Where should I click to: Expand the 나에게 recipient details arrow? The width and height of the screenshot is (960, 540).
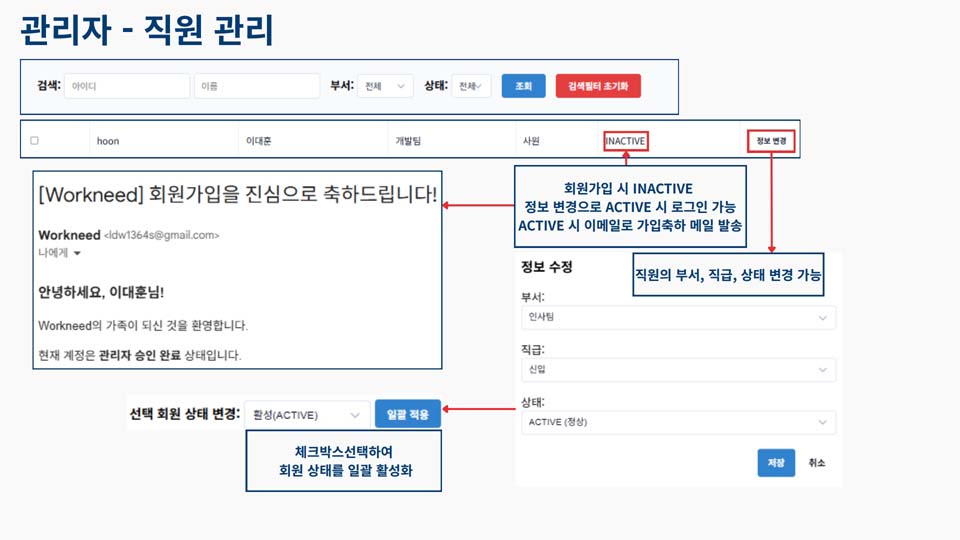[x=77, y=253]
